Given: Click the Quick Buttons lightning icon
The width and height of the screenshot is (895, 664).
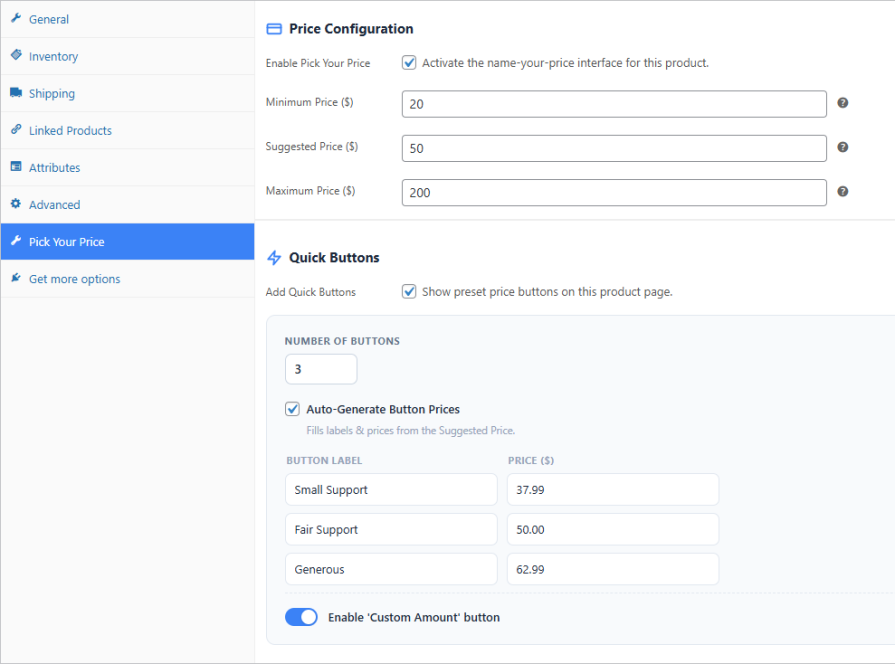Looking at the screenshot, I should point(272,257).
